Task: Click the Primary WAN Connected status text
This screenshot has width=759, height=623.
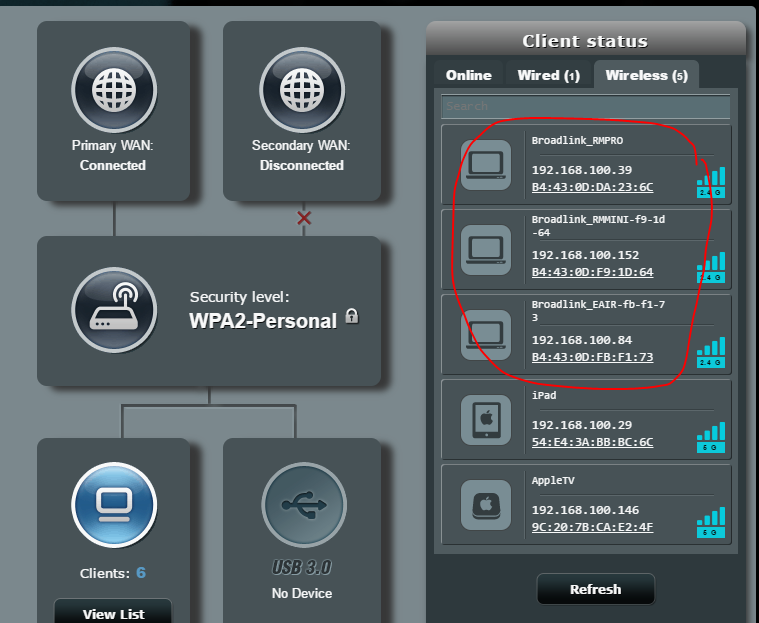Action: click(x=113, y=166)
